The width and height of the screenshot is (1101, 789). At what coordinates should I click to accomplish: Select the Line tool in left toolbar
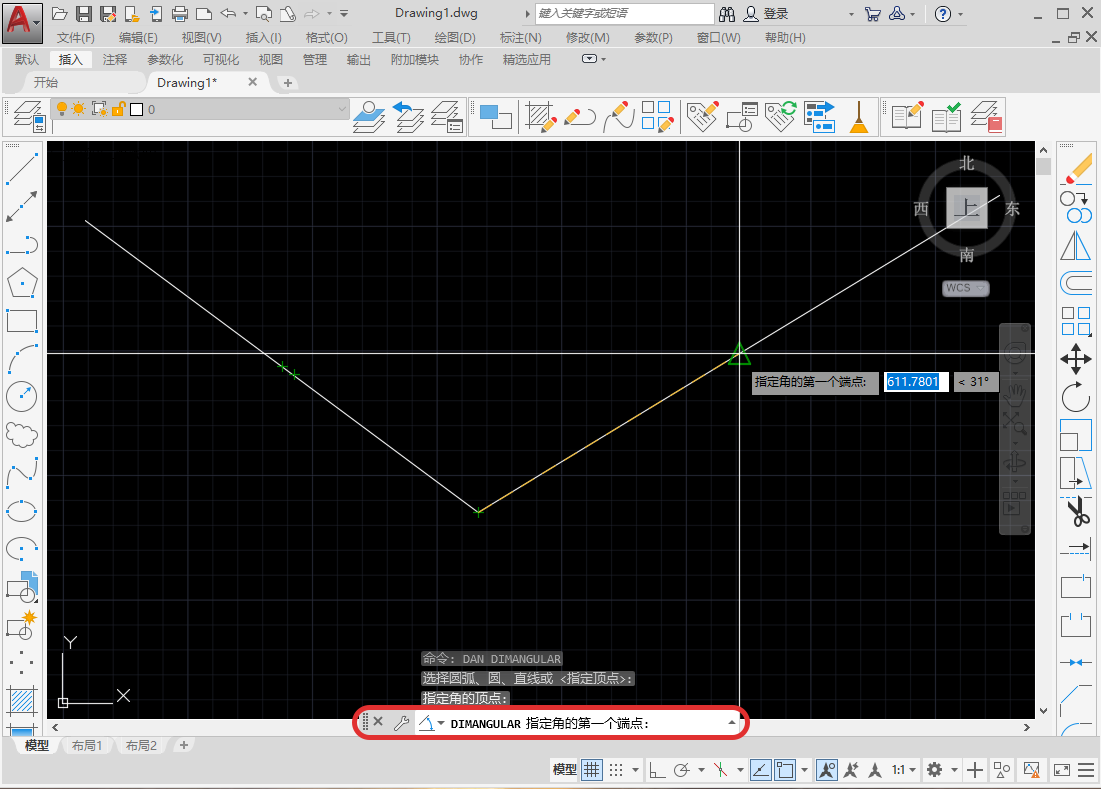pos(22,168)
